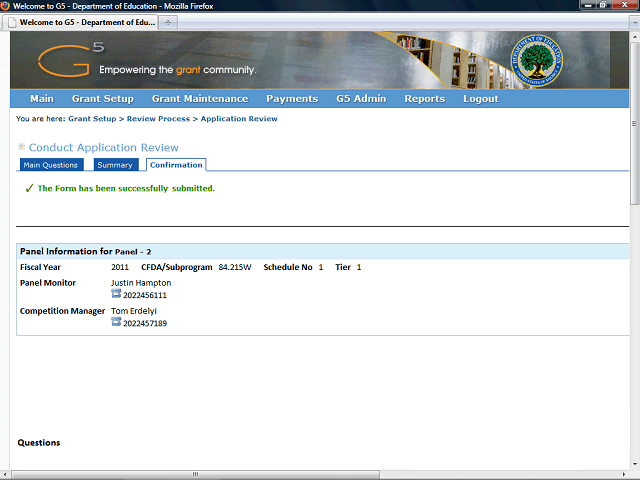Click the Panel Monitor label
Viewport: 640px width, 480px height.
48,283
